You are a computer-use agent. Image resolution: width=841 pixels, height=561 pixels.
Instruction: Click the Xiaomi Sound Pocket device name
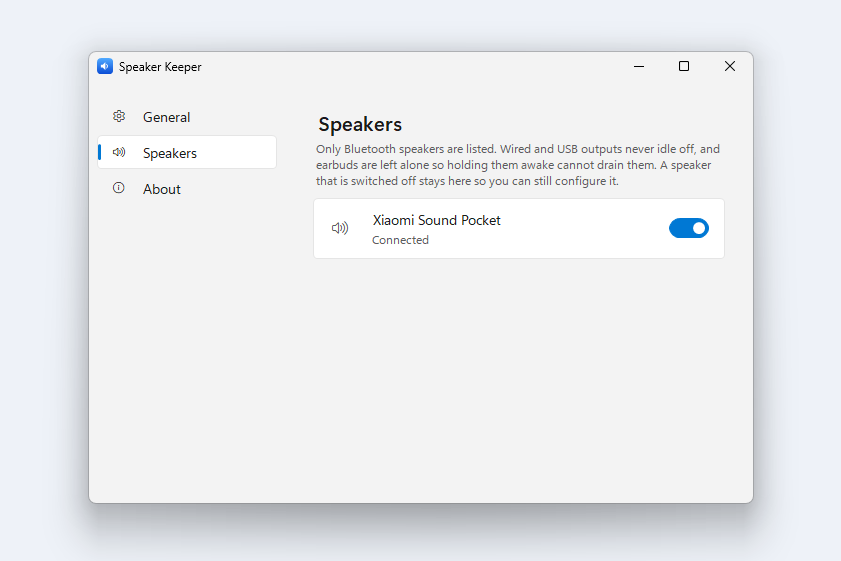437,220
